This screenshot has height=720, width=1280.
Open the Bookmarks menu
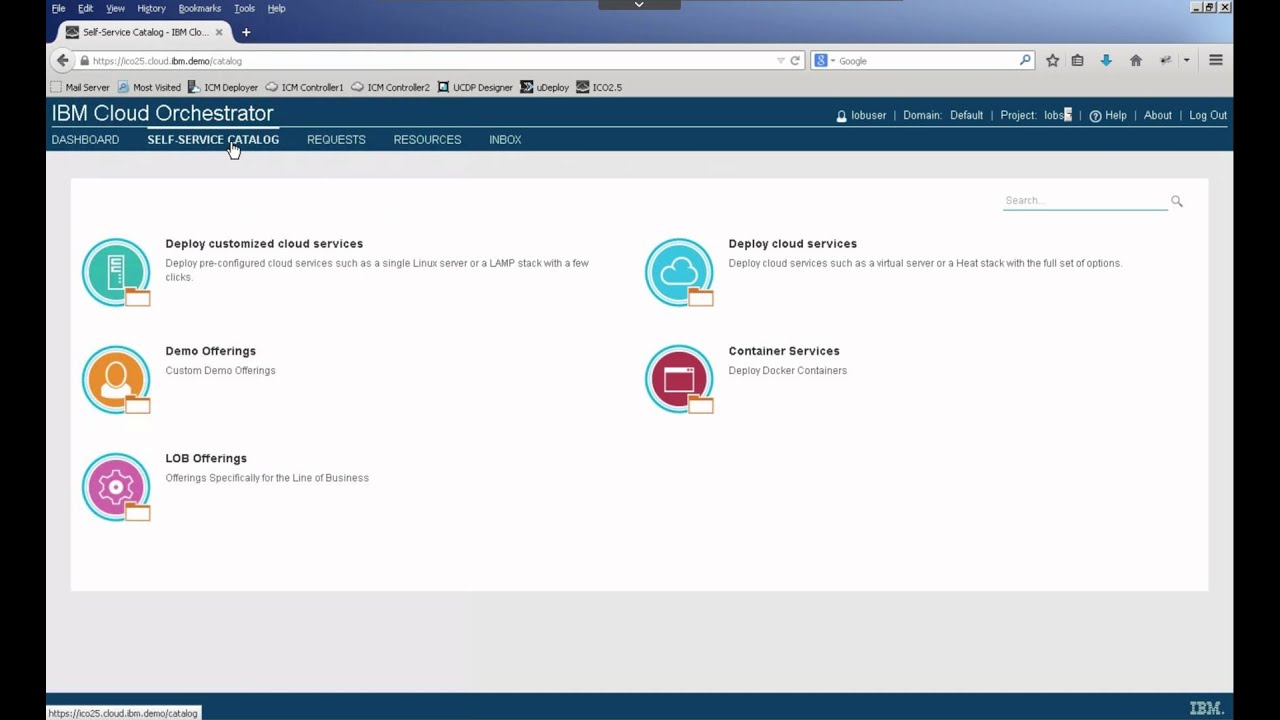click(x=200, y=8)
